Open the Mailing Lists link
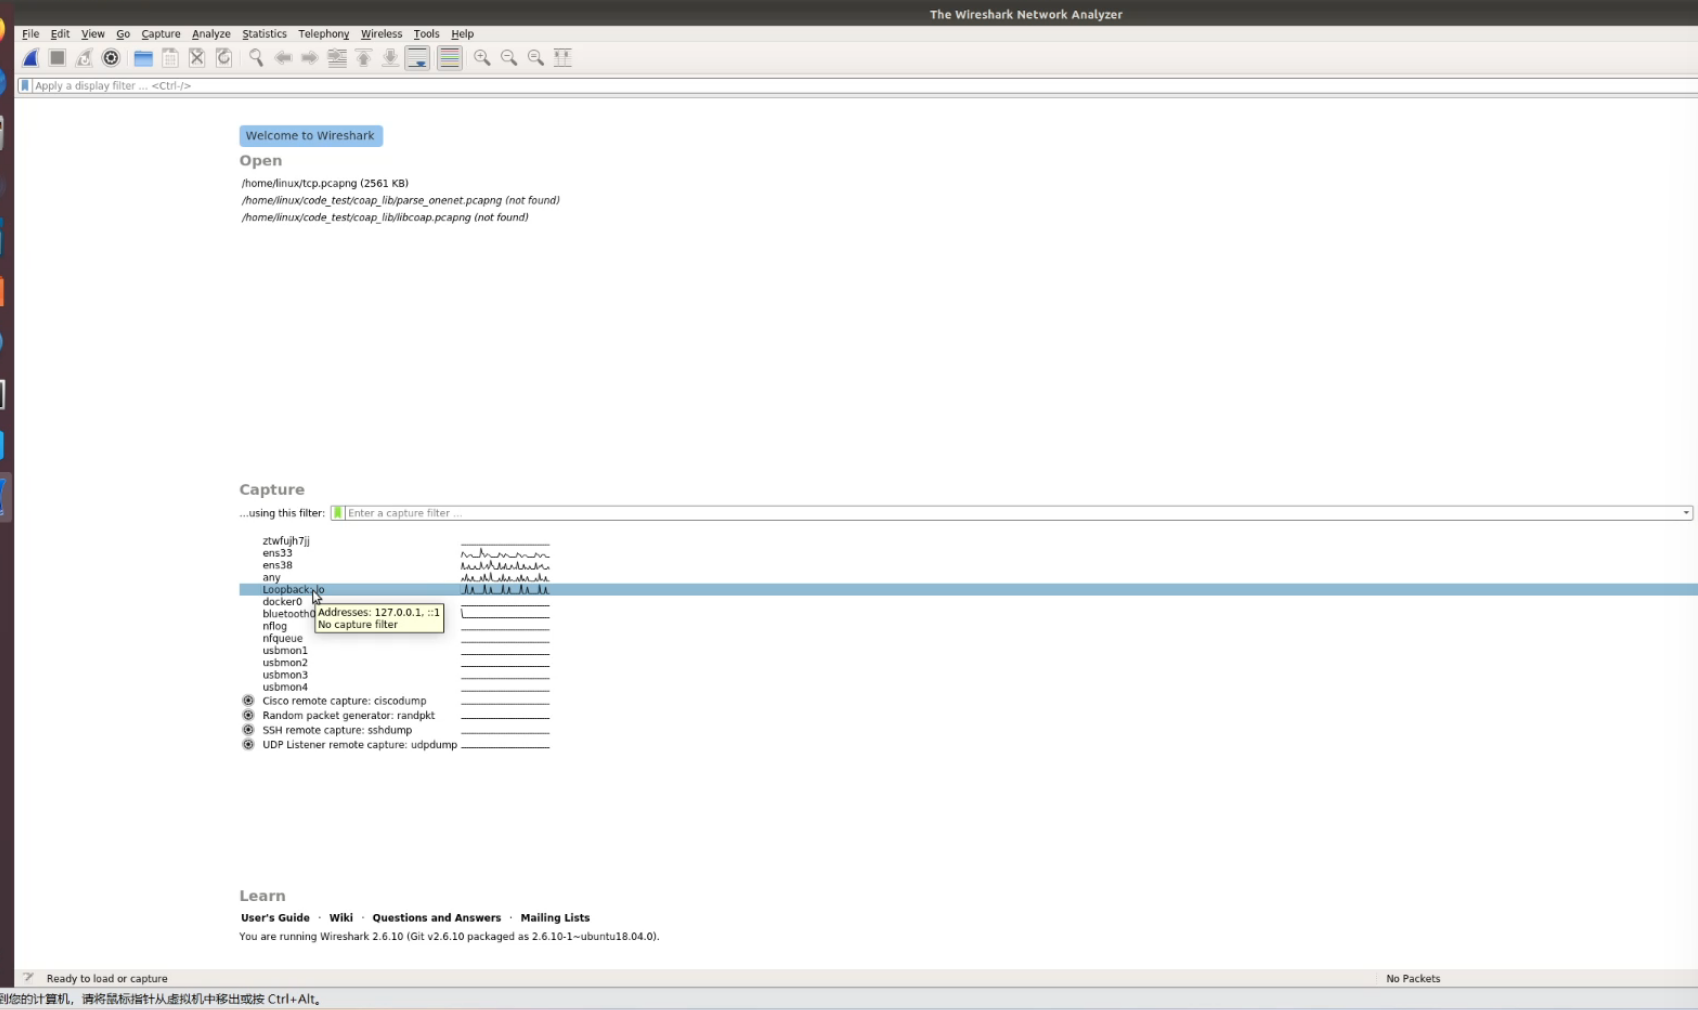 tap(555, 918)
